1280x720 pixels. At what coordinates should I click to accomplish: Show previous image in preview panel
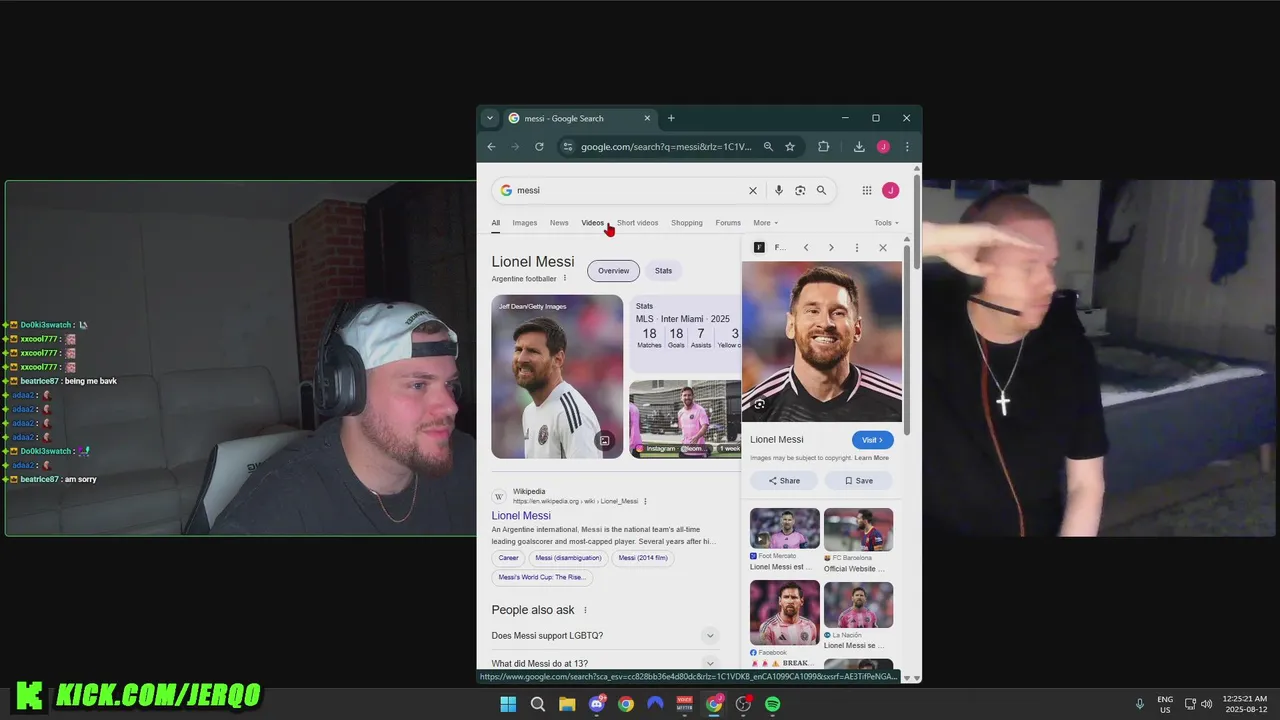[x=806, y=247]
